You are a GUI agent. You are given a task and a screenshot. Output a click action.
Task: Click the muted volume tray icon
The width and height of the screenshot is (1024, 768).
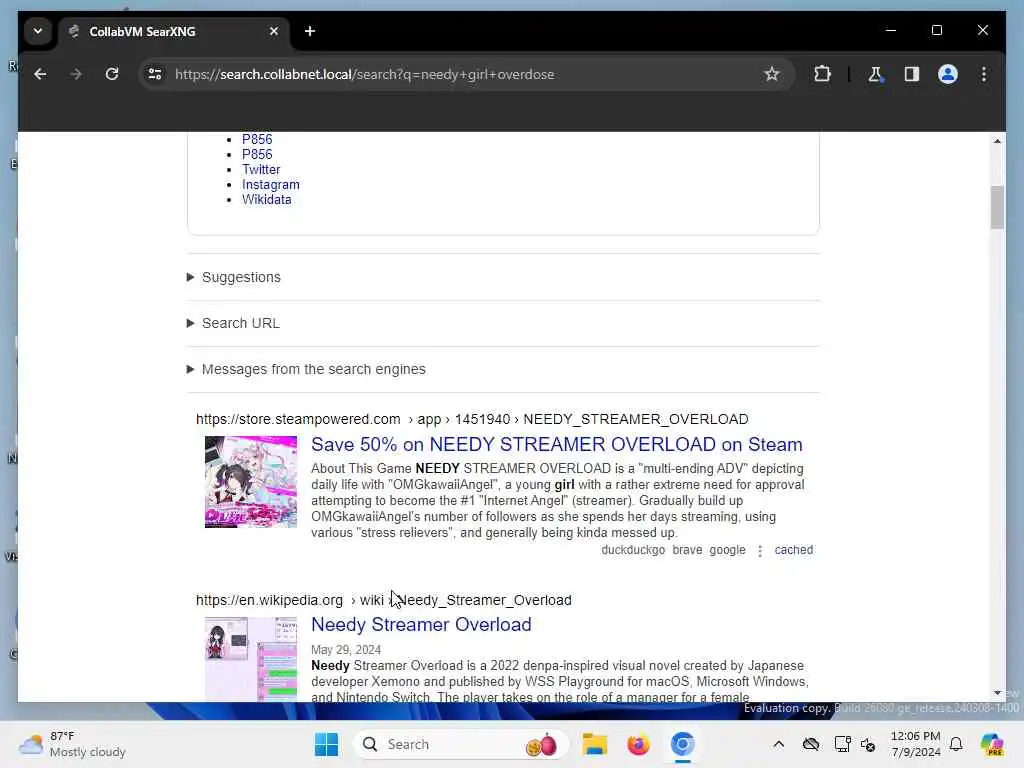pos(868,744)
